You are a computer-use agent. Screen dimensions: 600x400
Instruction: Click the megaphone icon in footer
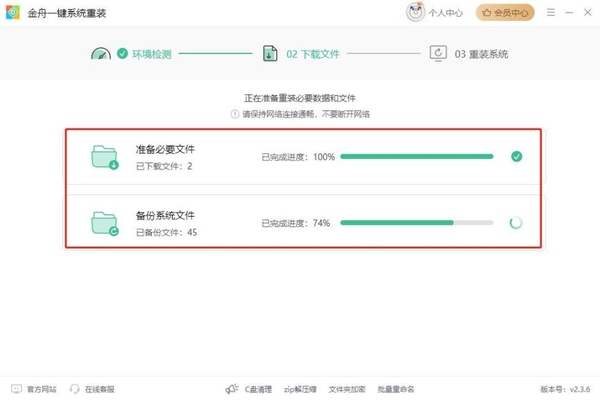click(232, 389)
